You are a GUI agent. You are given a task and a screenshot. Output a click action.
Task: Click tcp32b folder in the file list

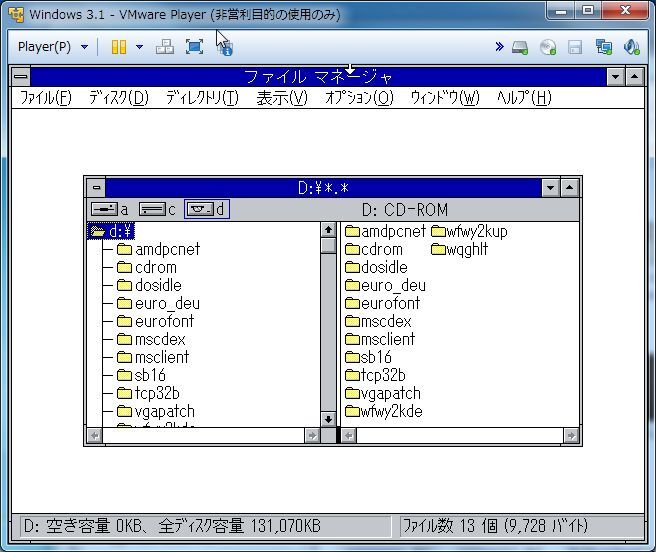coord(375,375)
